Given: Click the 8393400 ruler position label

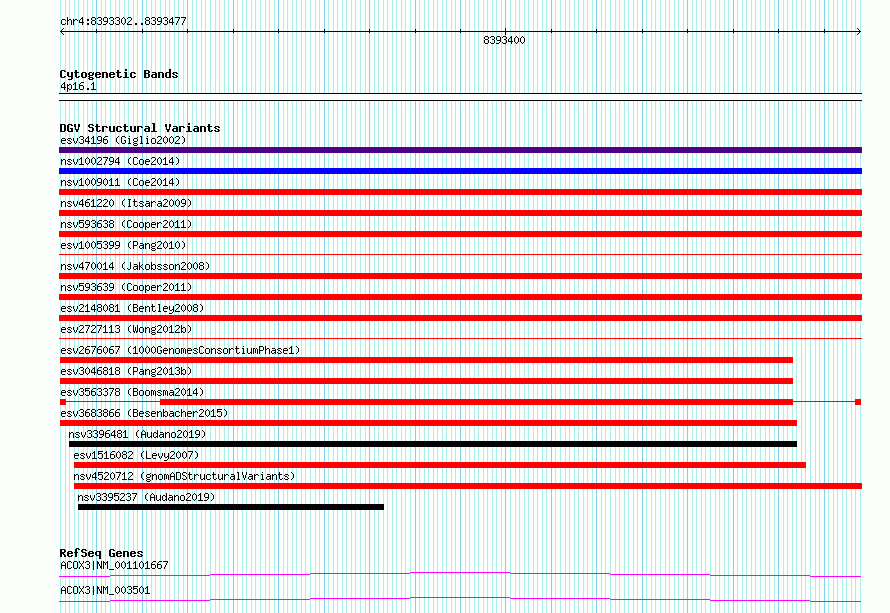Looking at the screenshot, I should pyautogui.click(x=504, y=40).
